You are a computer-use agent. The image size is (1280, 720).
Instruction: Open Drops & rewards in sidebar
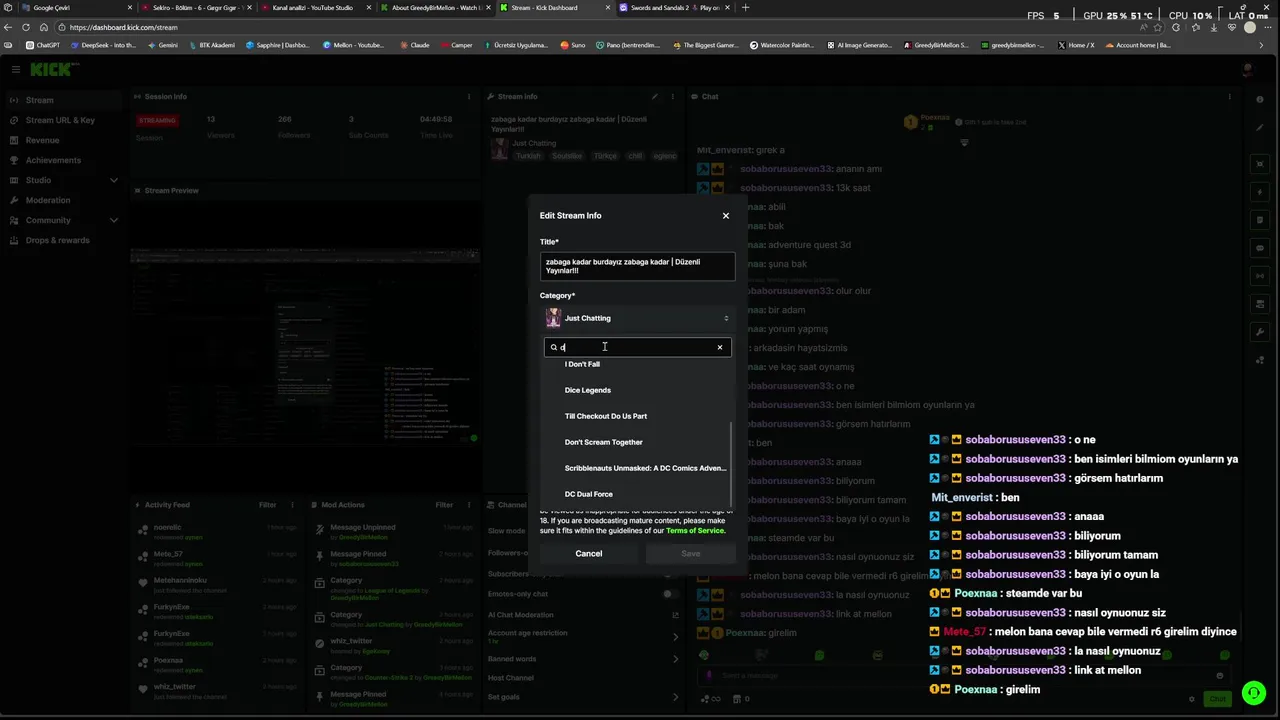(x=62, y=240)
